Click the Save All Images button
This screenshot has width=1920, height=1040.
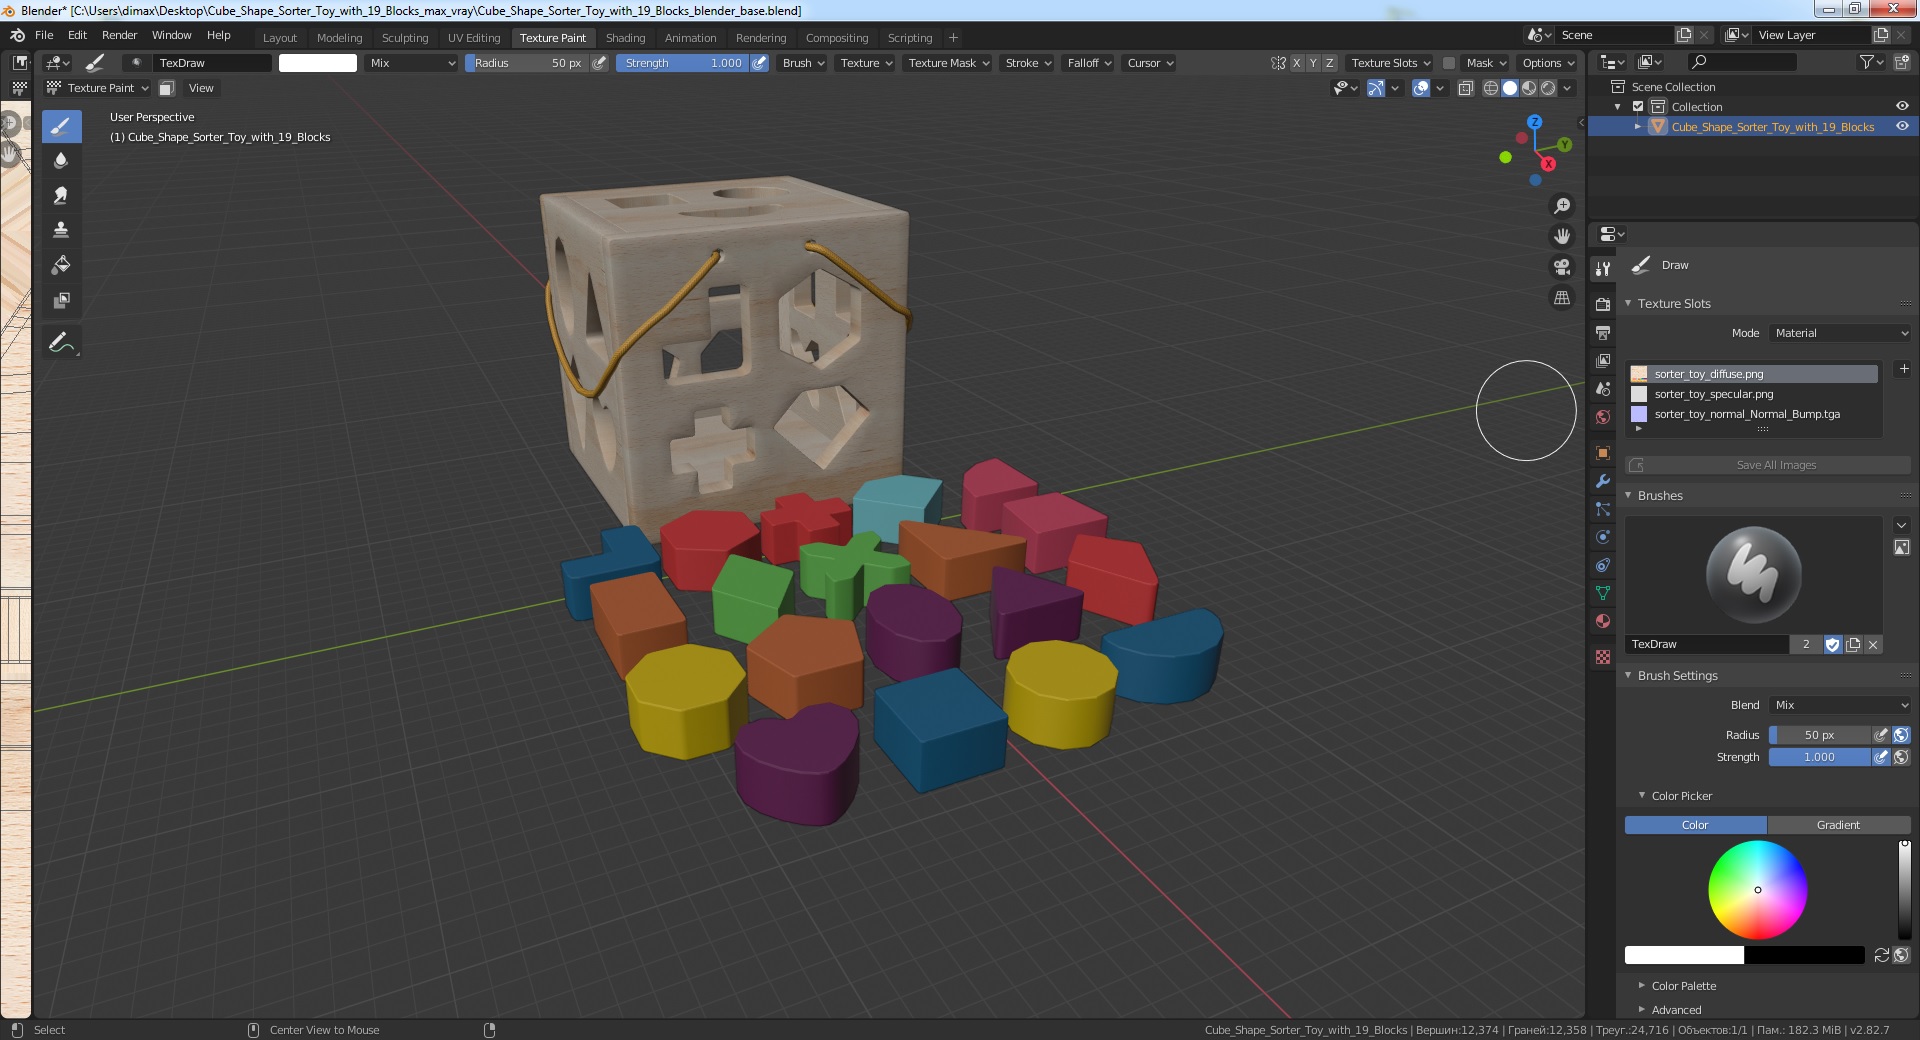(1768, 465)
